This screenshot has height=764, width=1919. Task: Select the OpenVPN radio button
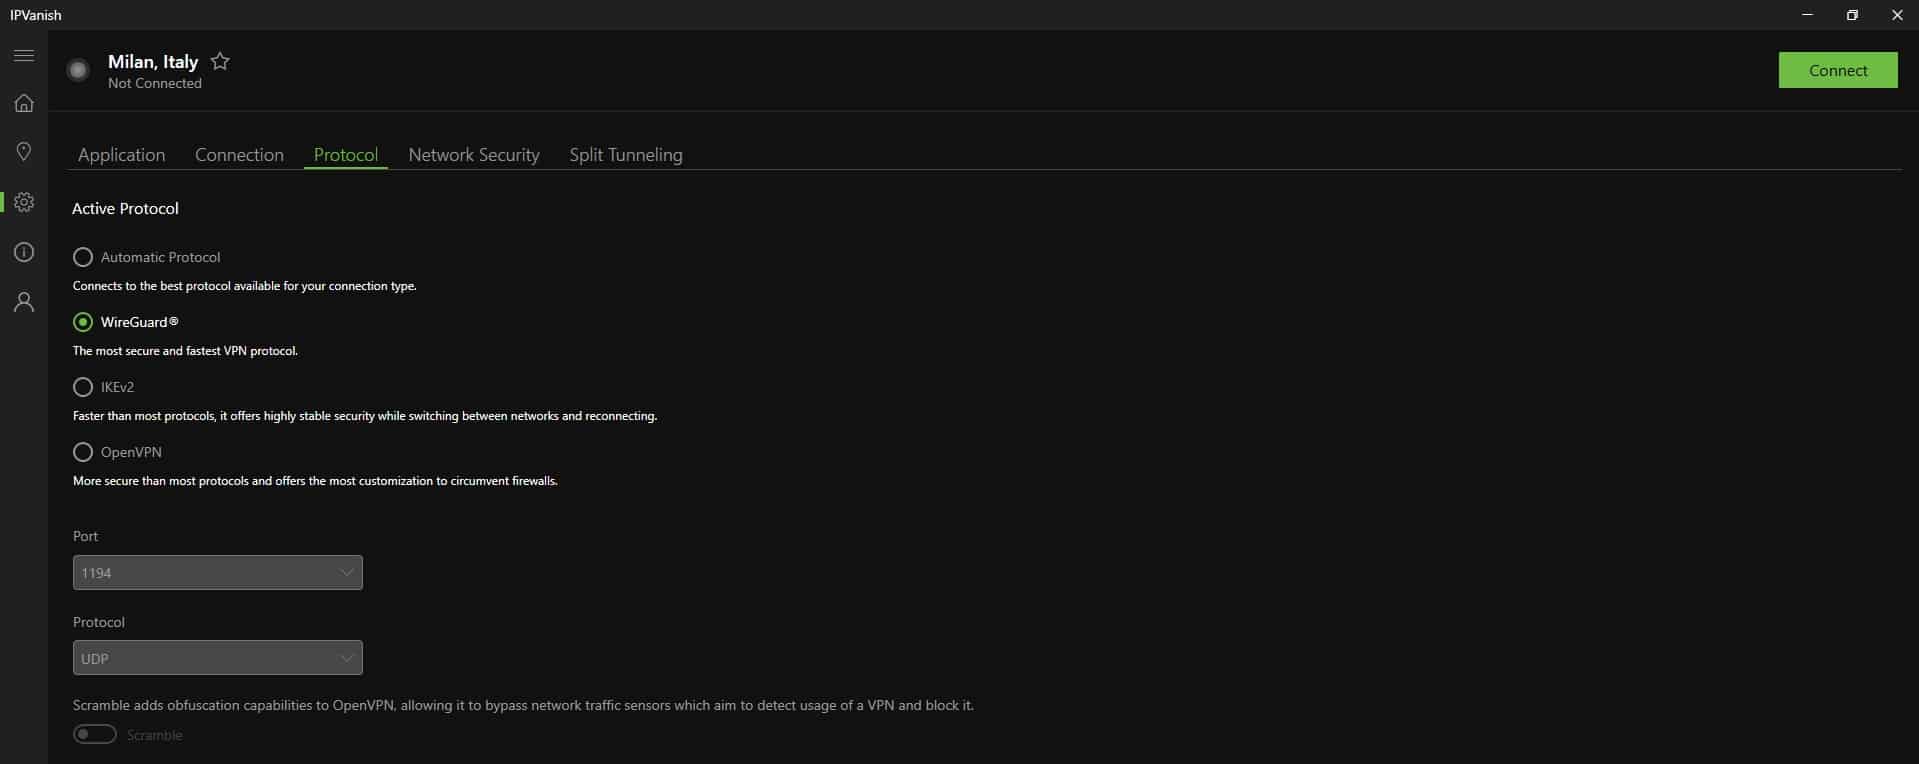coord(83,452)
